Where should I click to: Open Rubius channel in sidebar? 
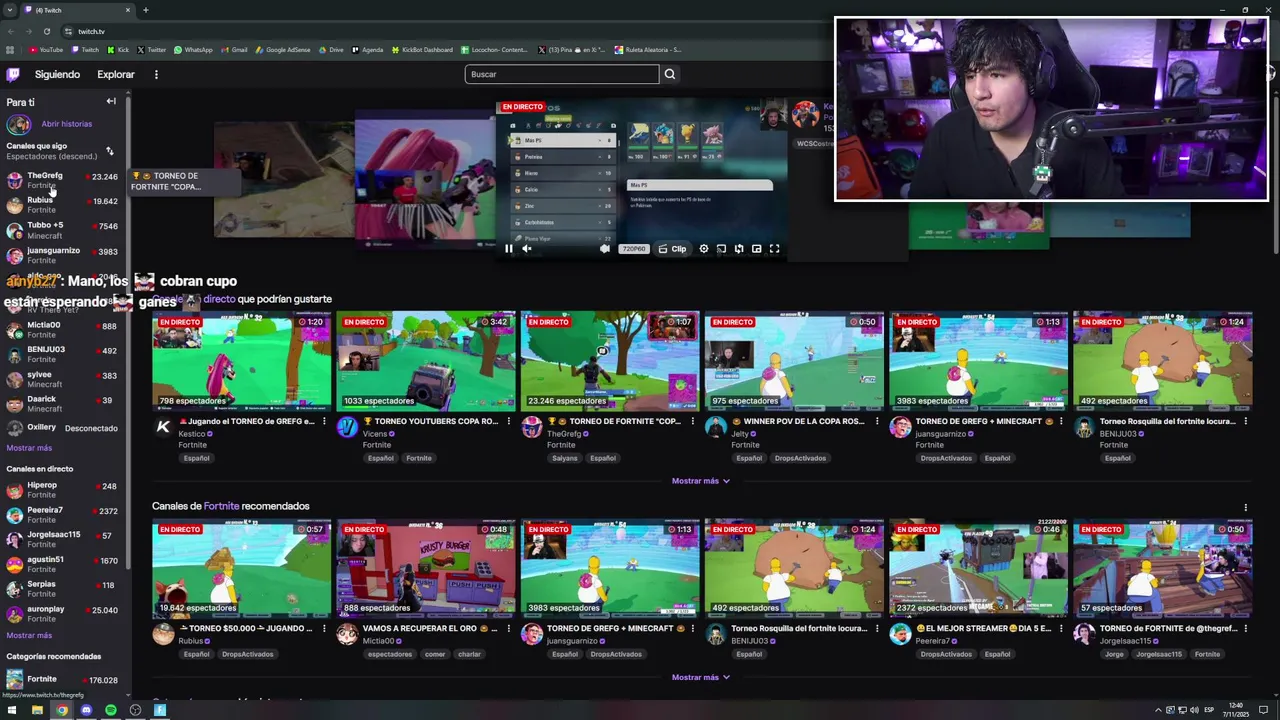point(65,205)
